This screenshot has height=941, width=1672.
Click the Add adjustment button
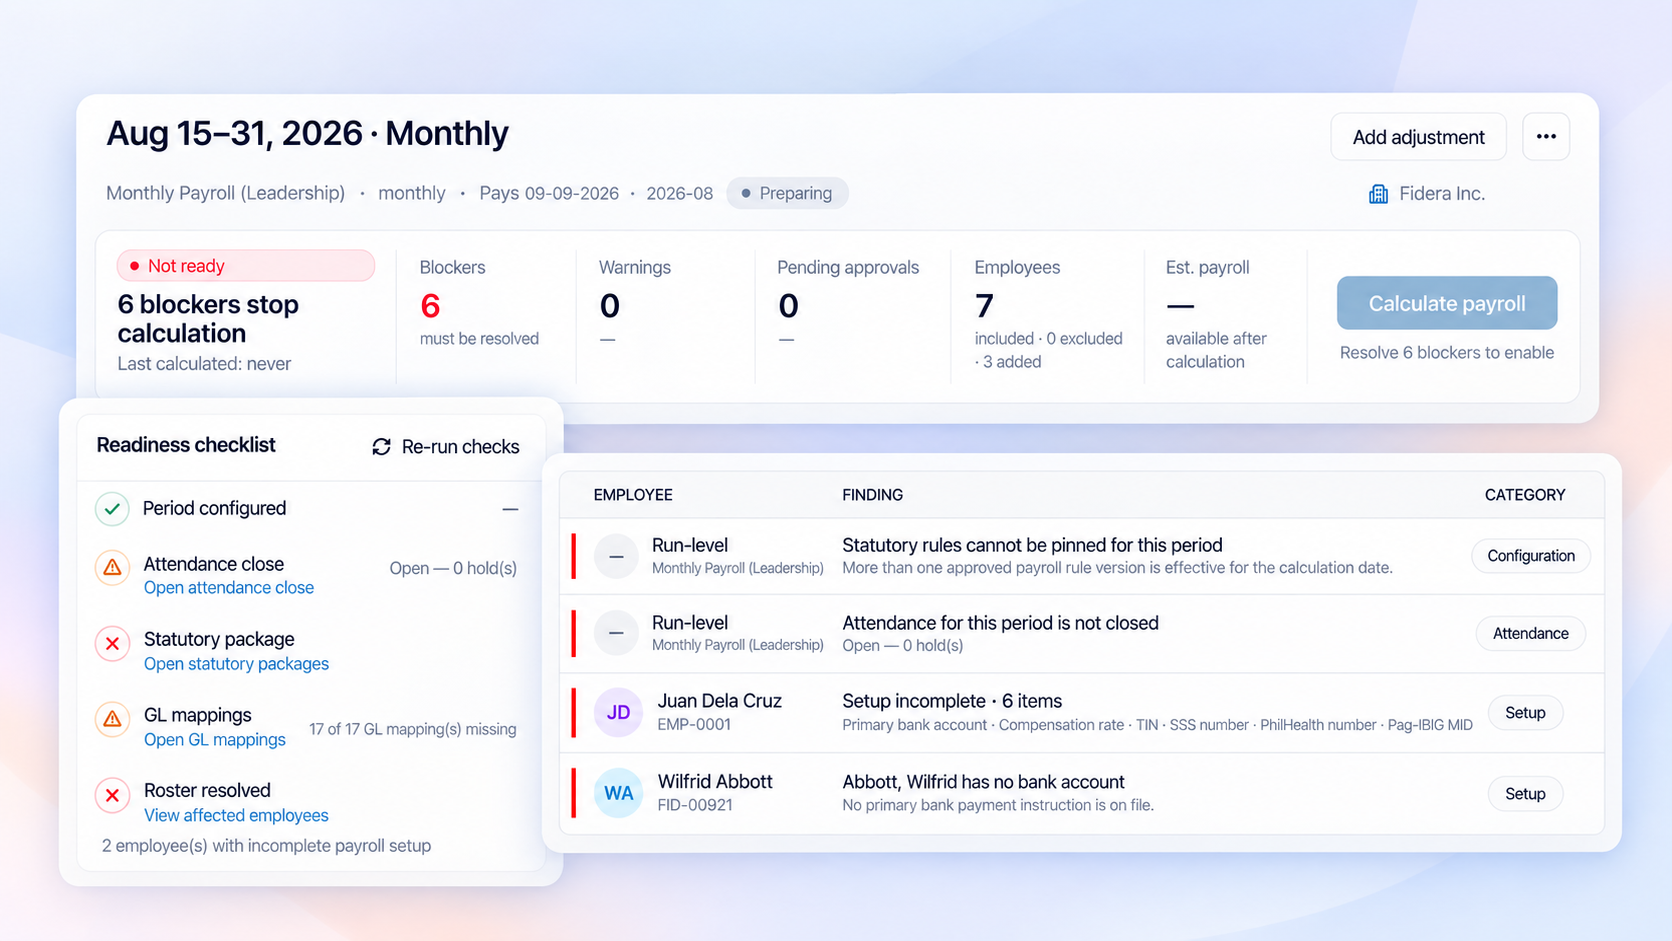pos(1418,137)
